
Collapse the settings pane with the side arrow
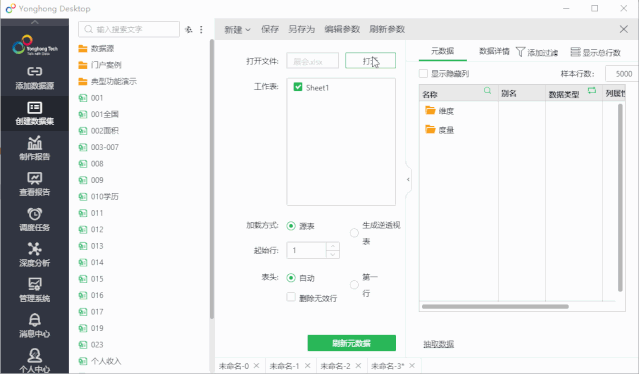[408, 179]
